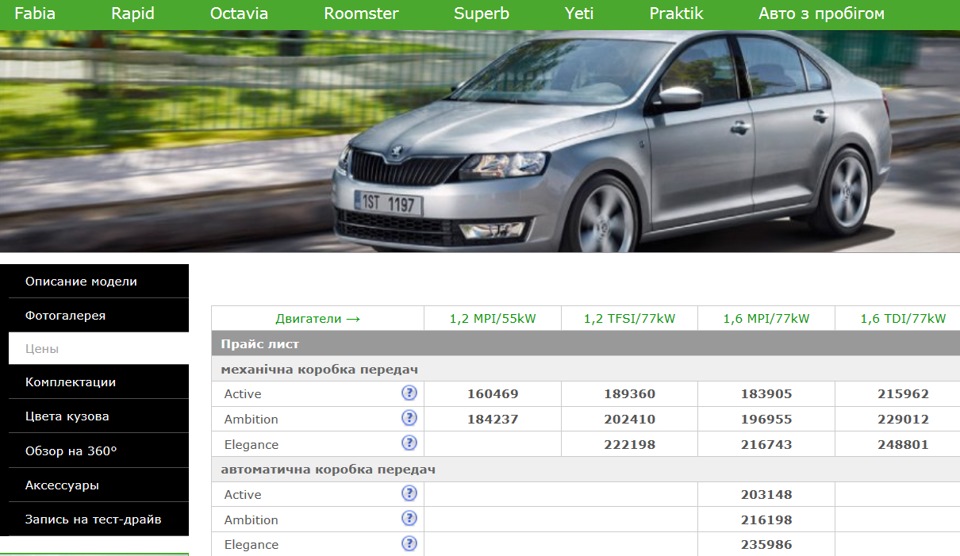Open the Fabia model page
The height and width of the screenshot is (556, 960).
coord(35,13)
